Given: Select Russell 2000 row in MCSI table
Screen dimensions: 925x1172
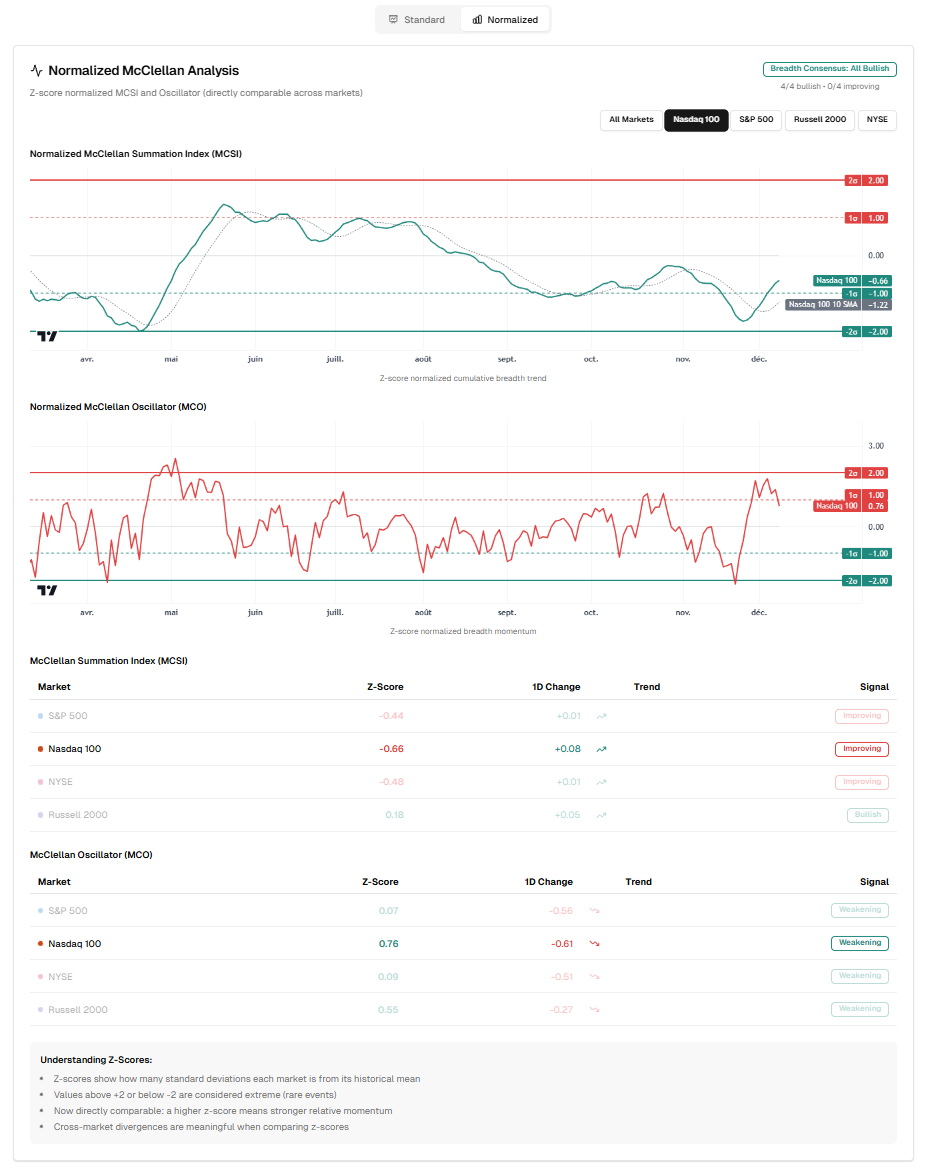Looking at the screenshot, I should point(463,815).
